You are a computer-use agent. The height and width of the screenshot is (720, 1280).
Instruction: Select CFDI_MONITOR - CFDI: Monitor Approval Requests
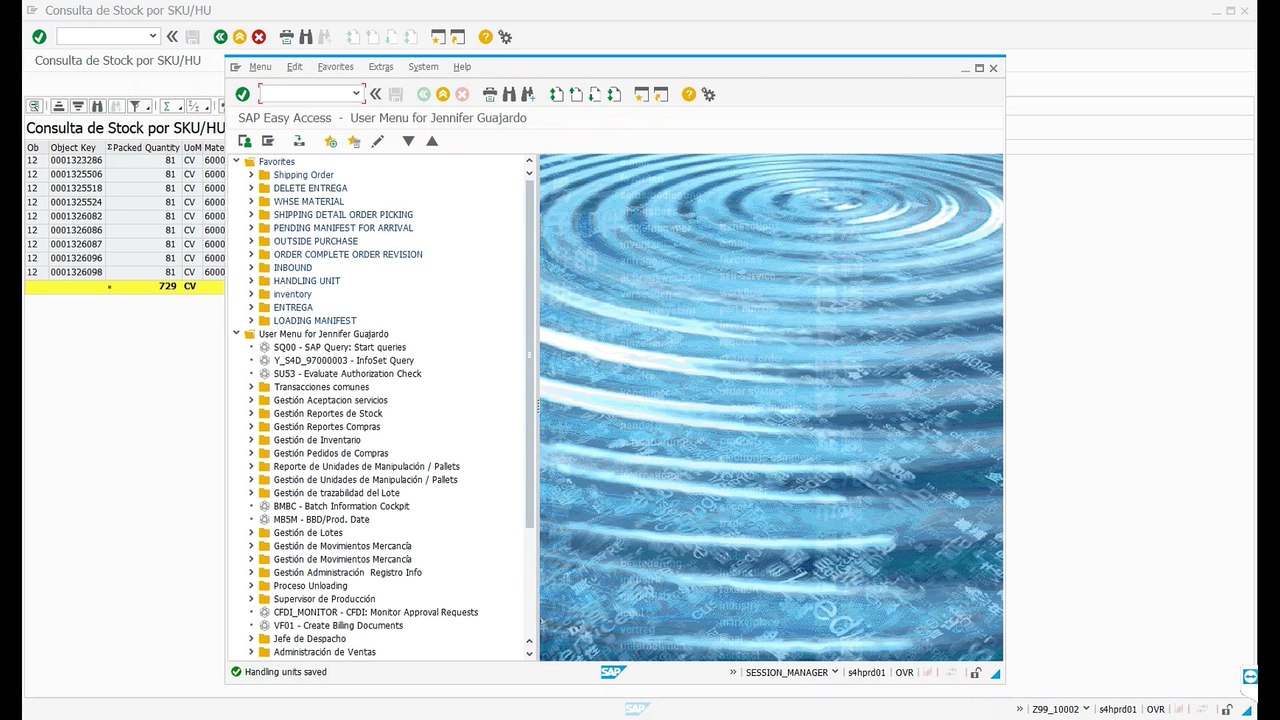(376, 612)
